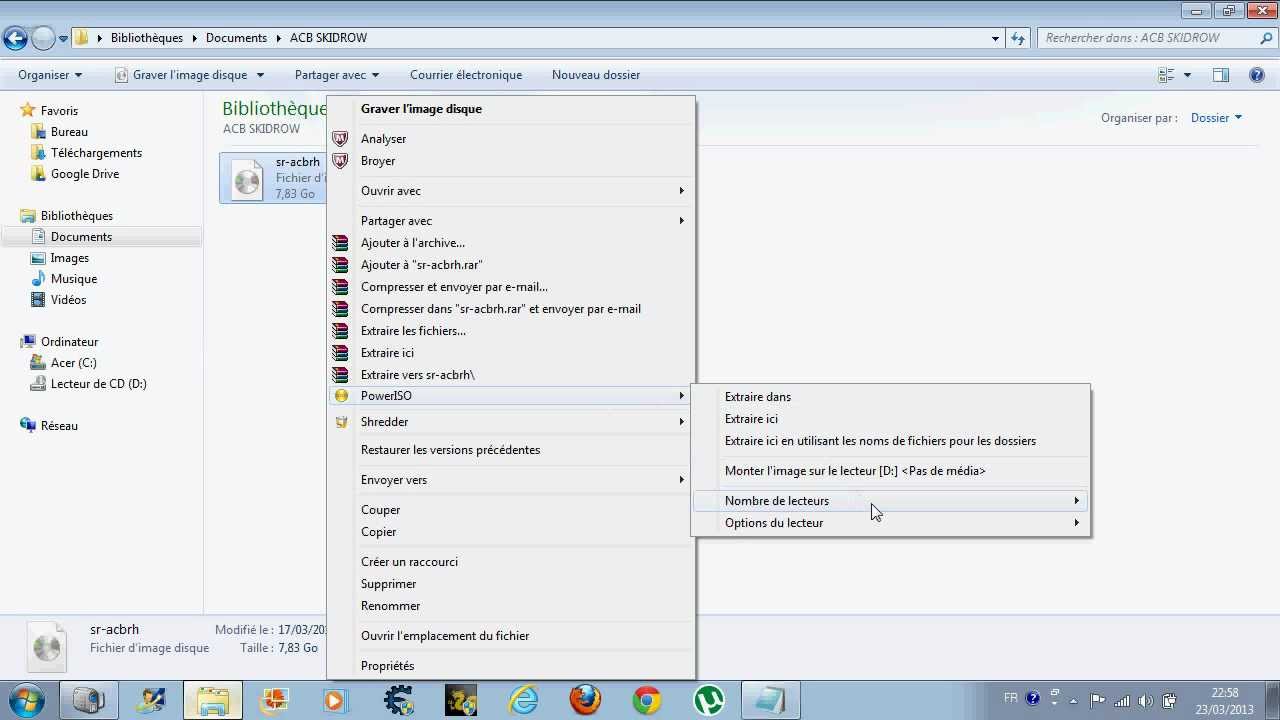This screenshot has width=1280, height=720.
Task: Launch Google Chrome from the taskbar
Action: (x=647, y=701)
